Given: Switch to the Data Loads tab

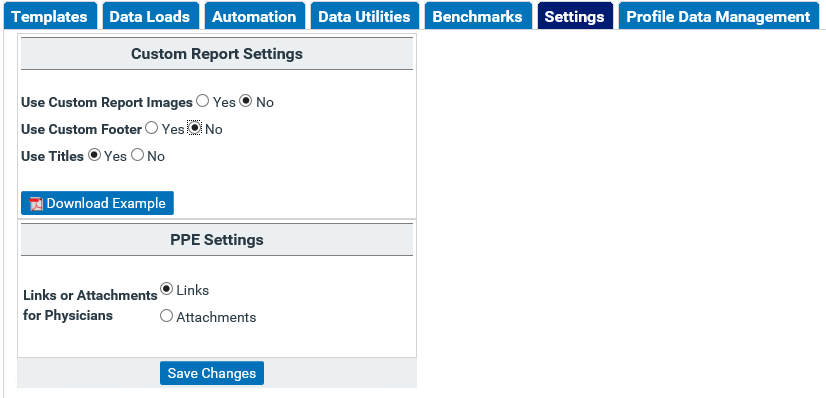Looking at the screenshot, I should tap(150, 16).
